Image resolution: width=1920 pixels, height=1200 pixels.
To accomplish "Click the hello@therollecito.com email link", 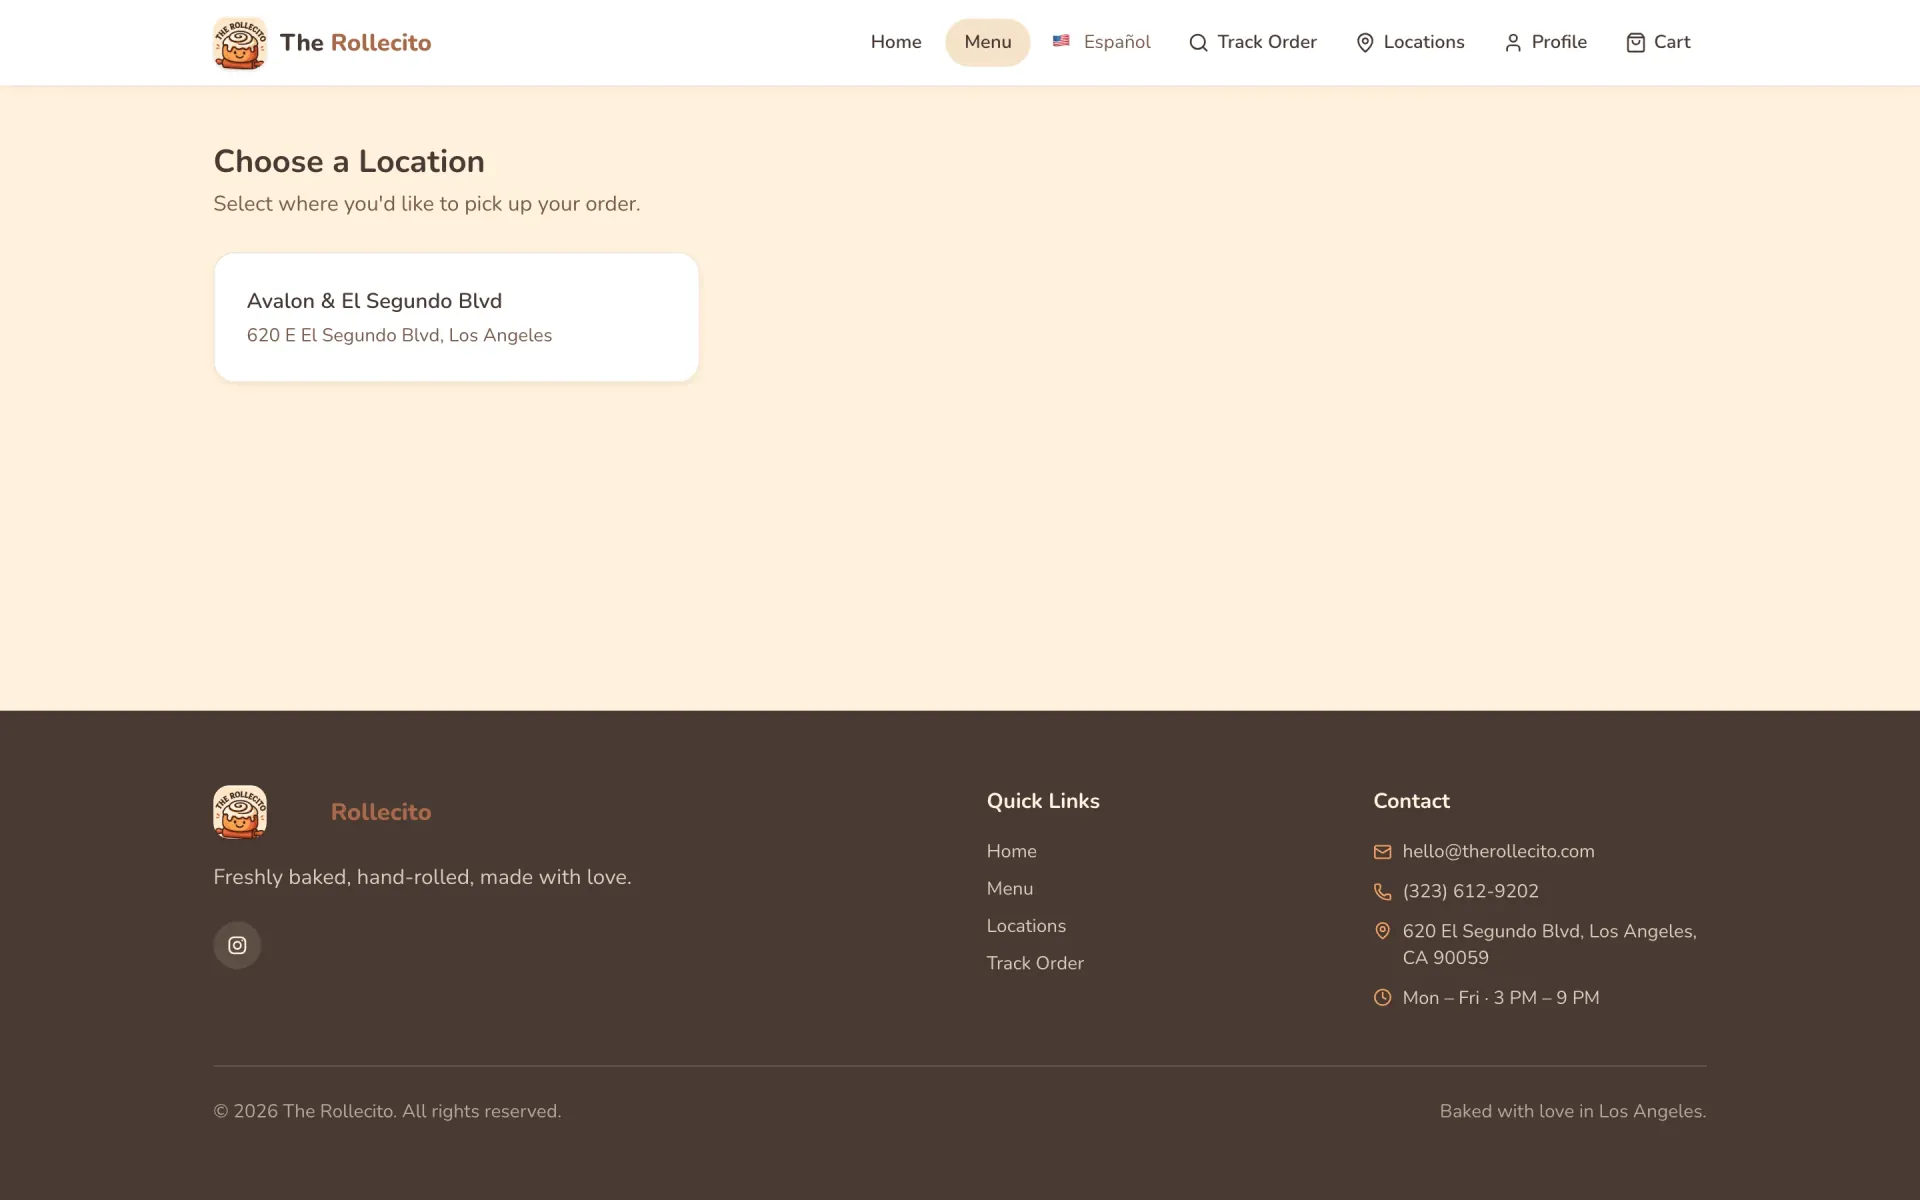I will [x=1498, y=851].
